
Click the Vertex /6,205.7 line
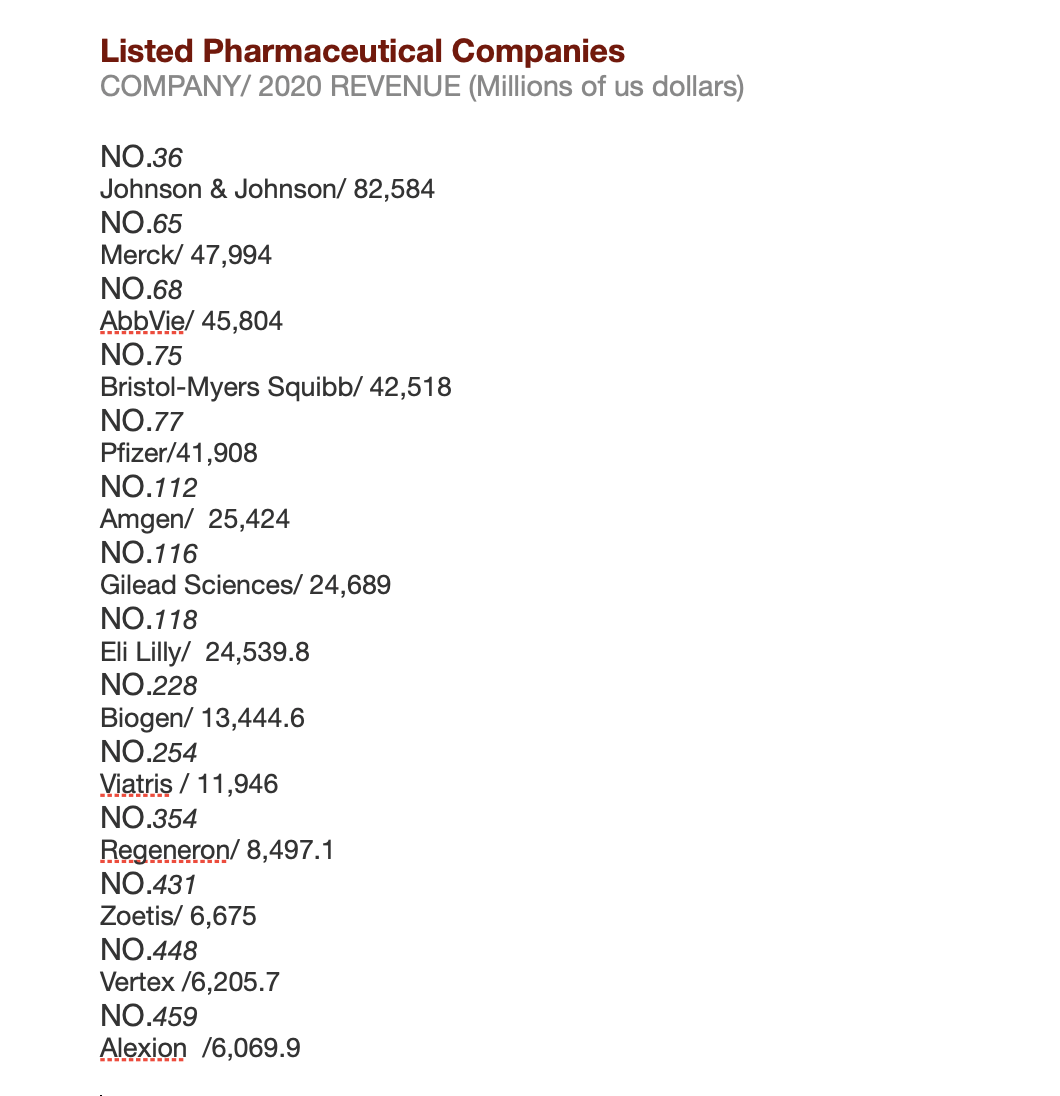[189, 982]
